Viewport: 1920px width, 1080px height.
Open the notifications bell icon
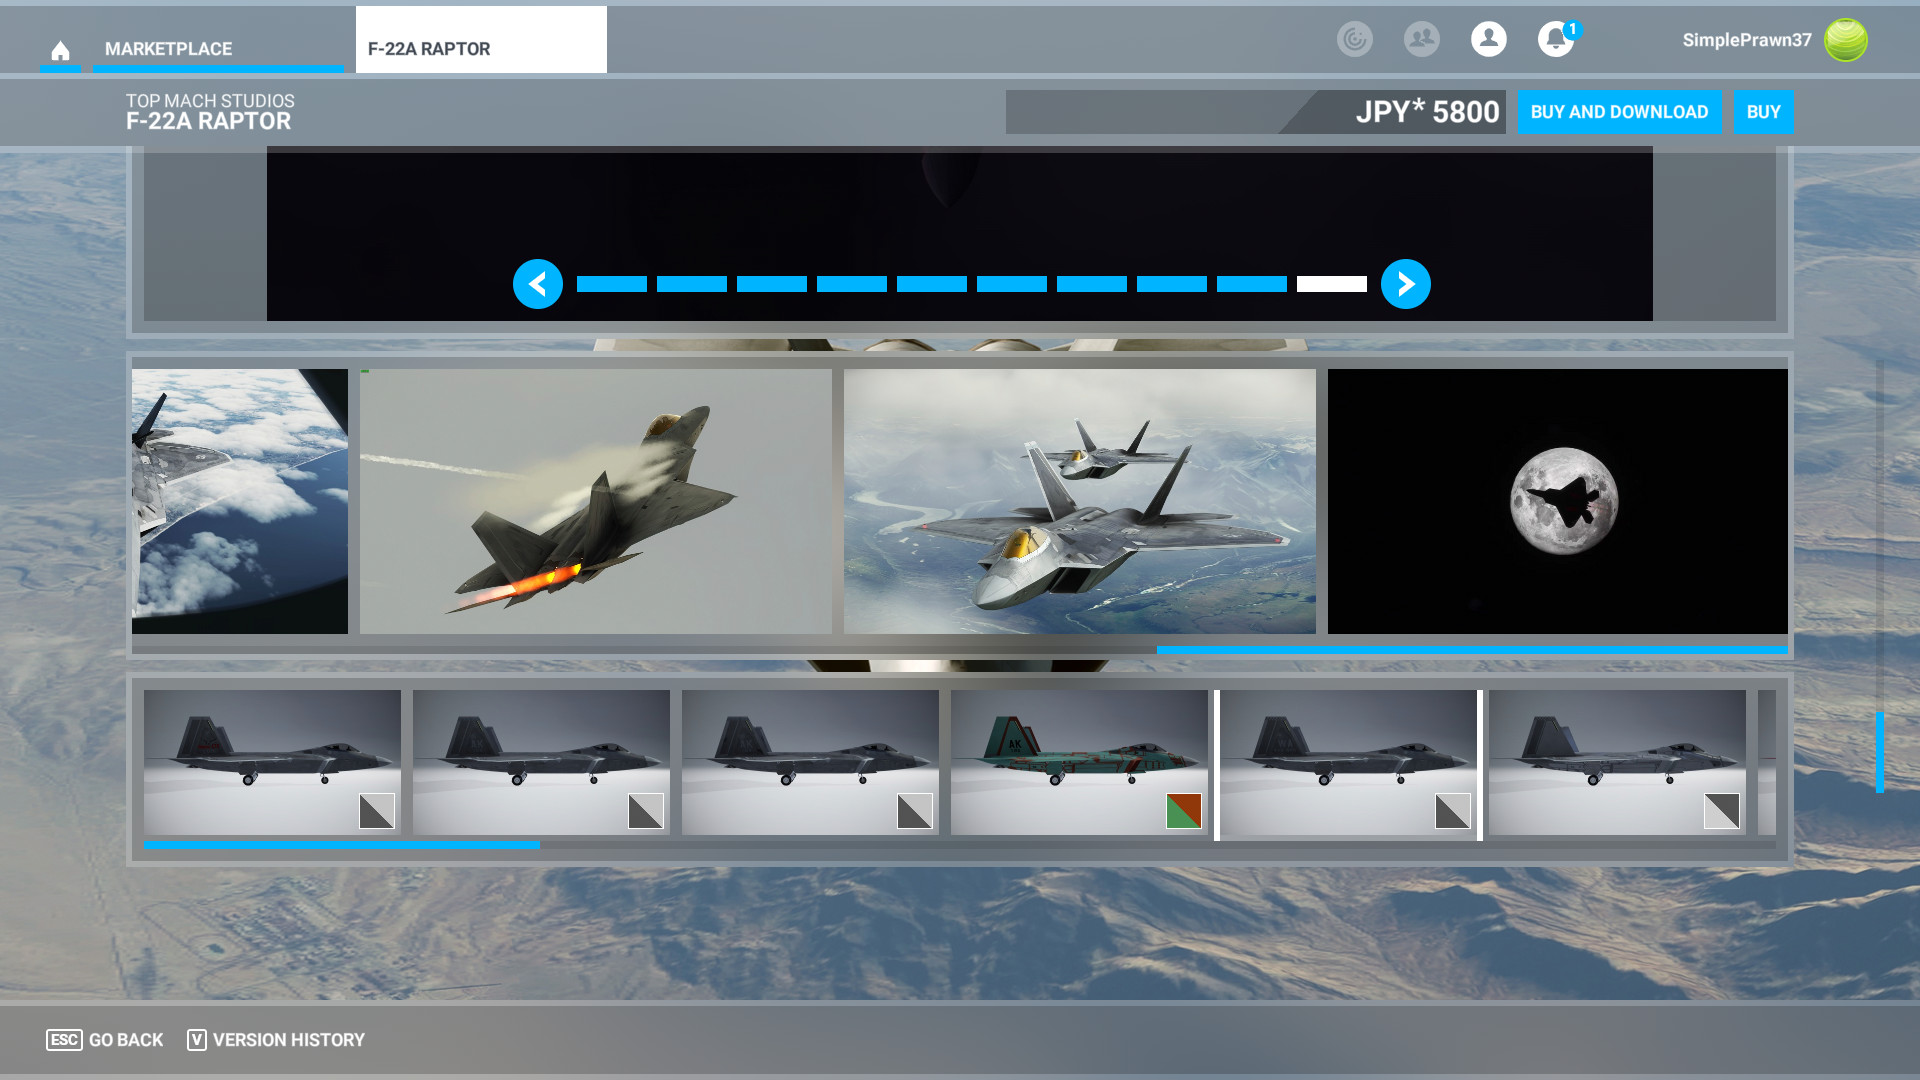1555,40
